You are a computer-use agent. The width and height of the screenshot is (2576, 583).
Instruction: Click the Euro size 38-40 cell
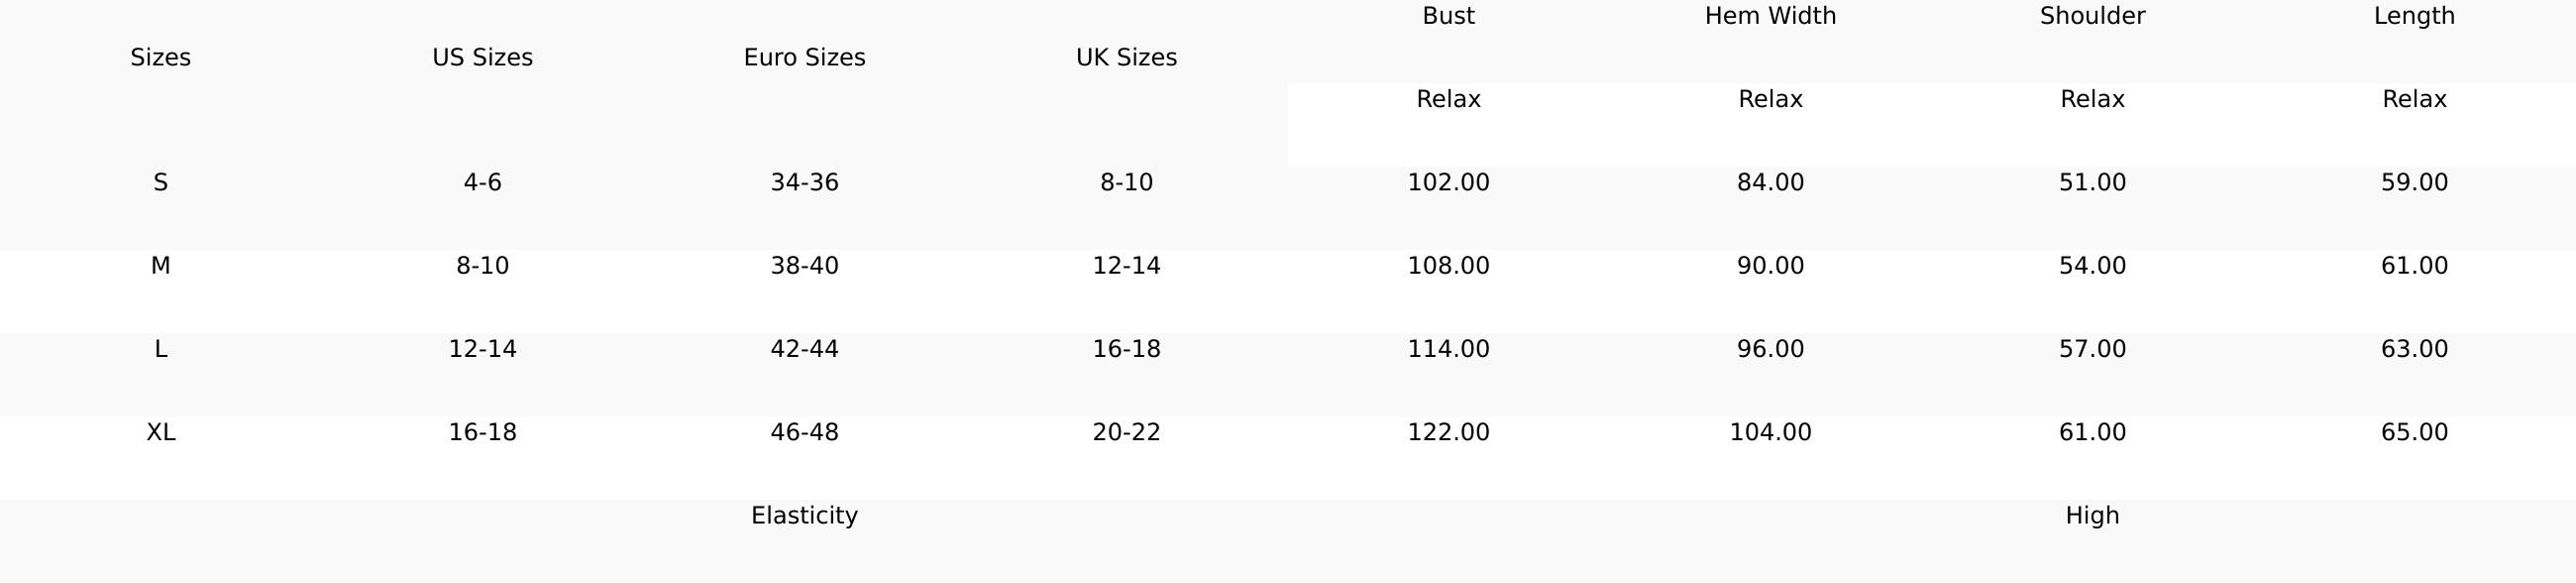pyautogui.click(x=804, y=266)
